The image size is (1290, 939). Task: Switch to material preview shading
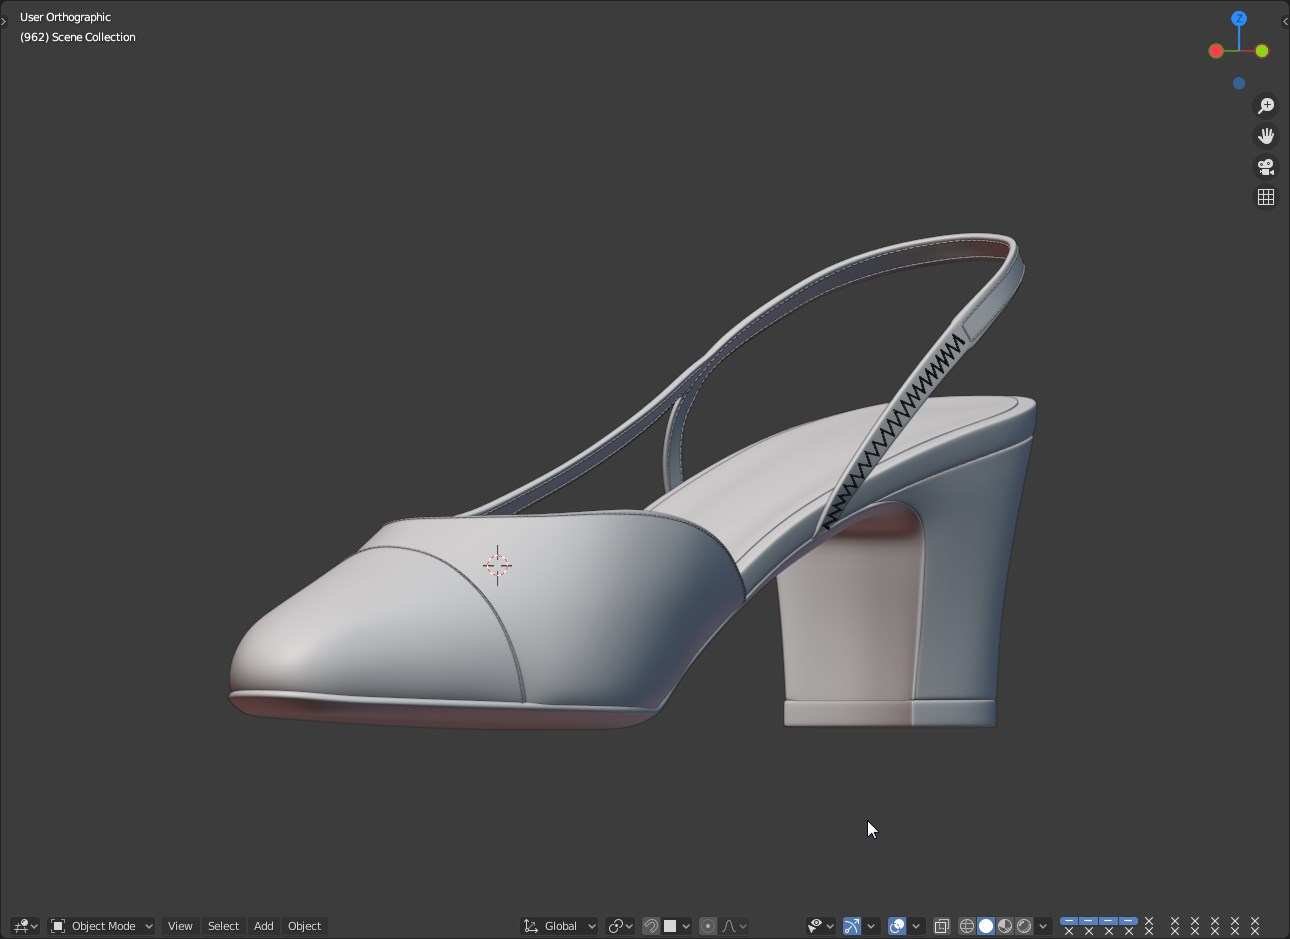coord(1005,926)
